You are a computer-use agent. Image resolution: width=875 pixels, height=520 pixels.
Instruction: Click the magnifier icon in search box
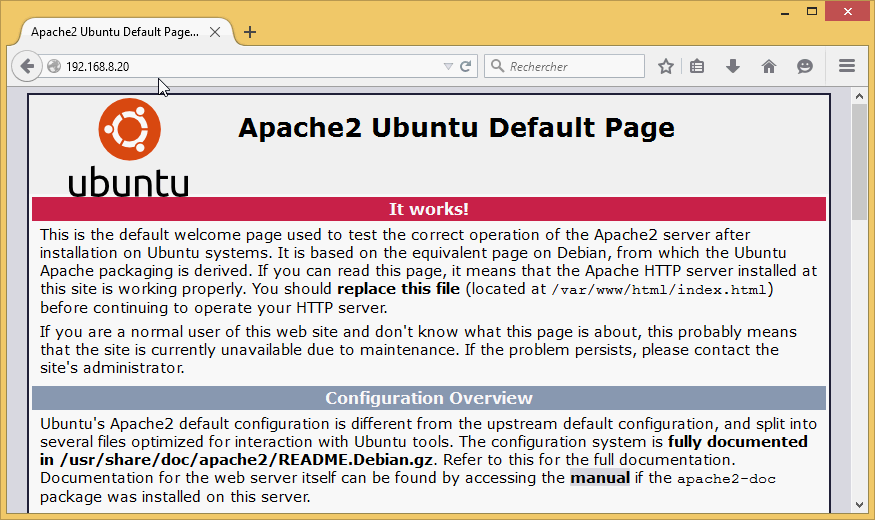tap(497, 67)
